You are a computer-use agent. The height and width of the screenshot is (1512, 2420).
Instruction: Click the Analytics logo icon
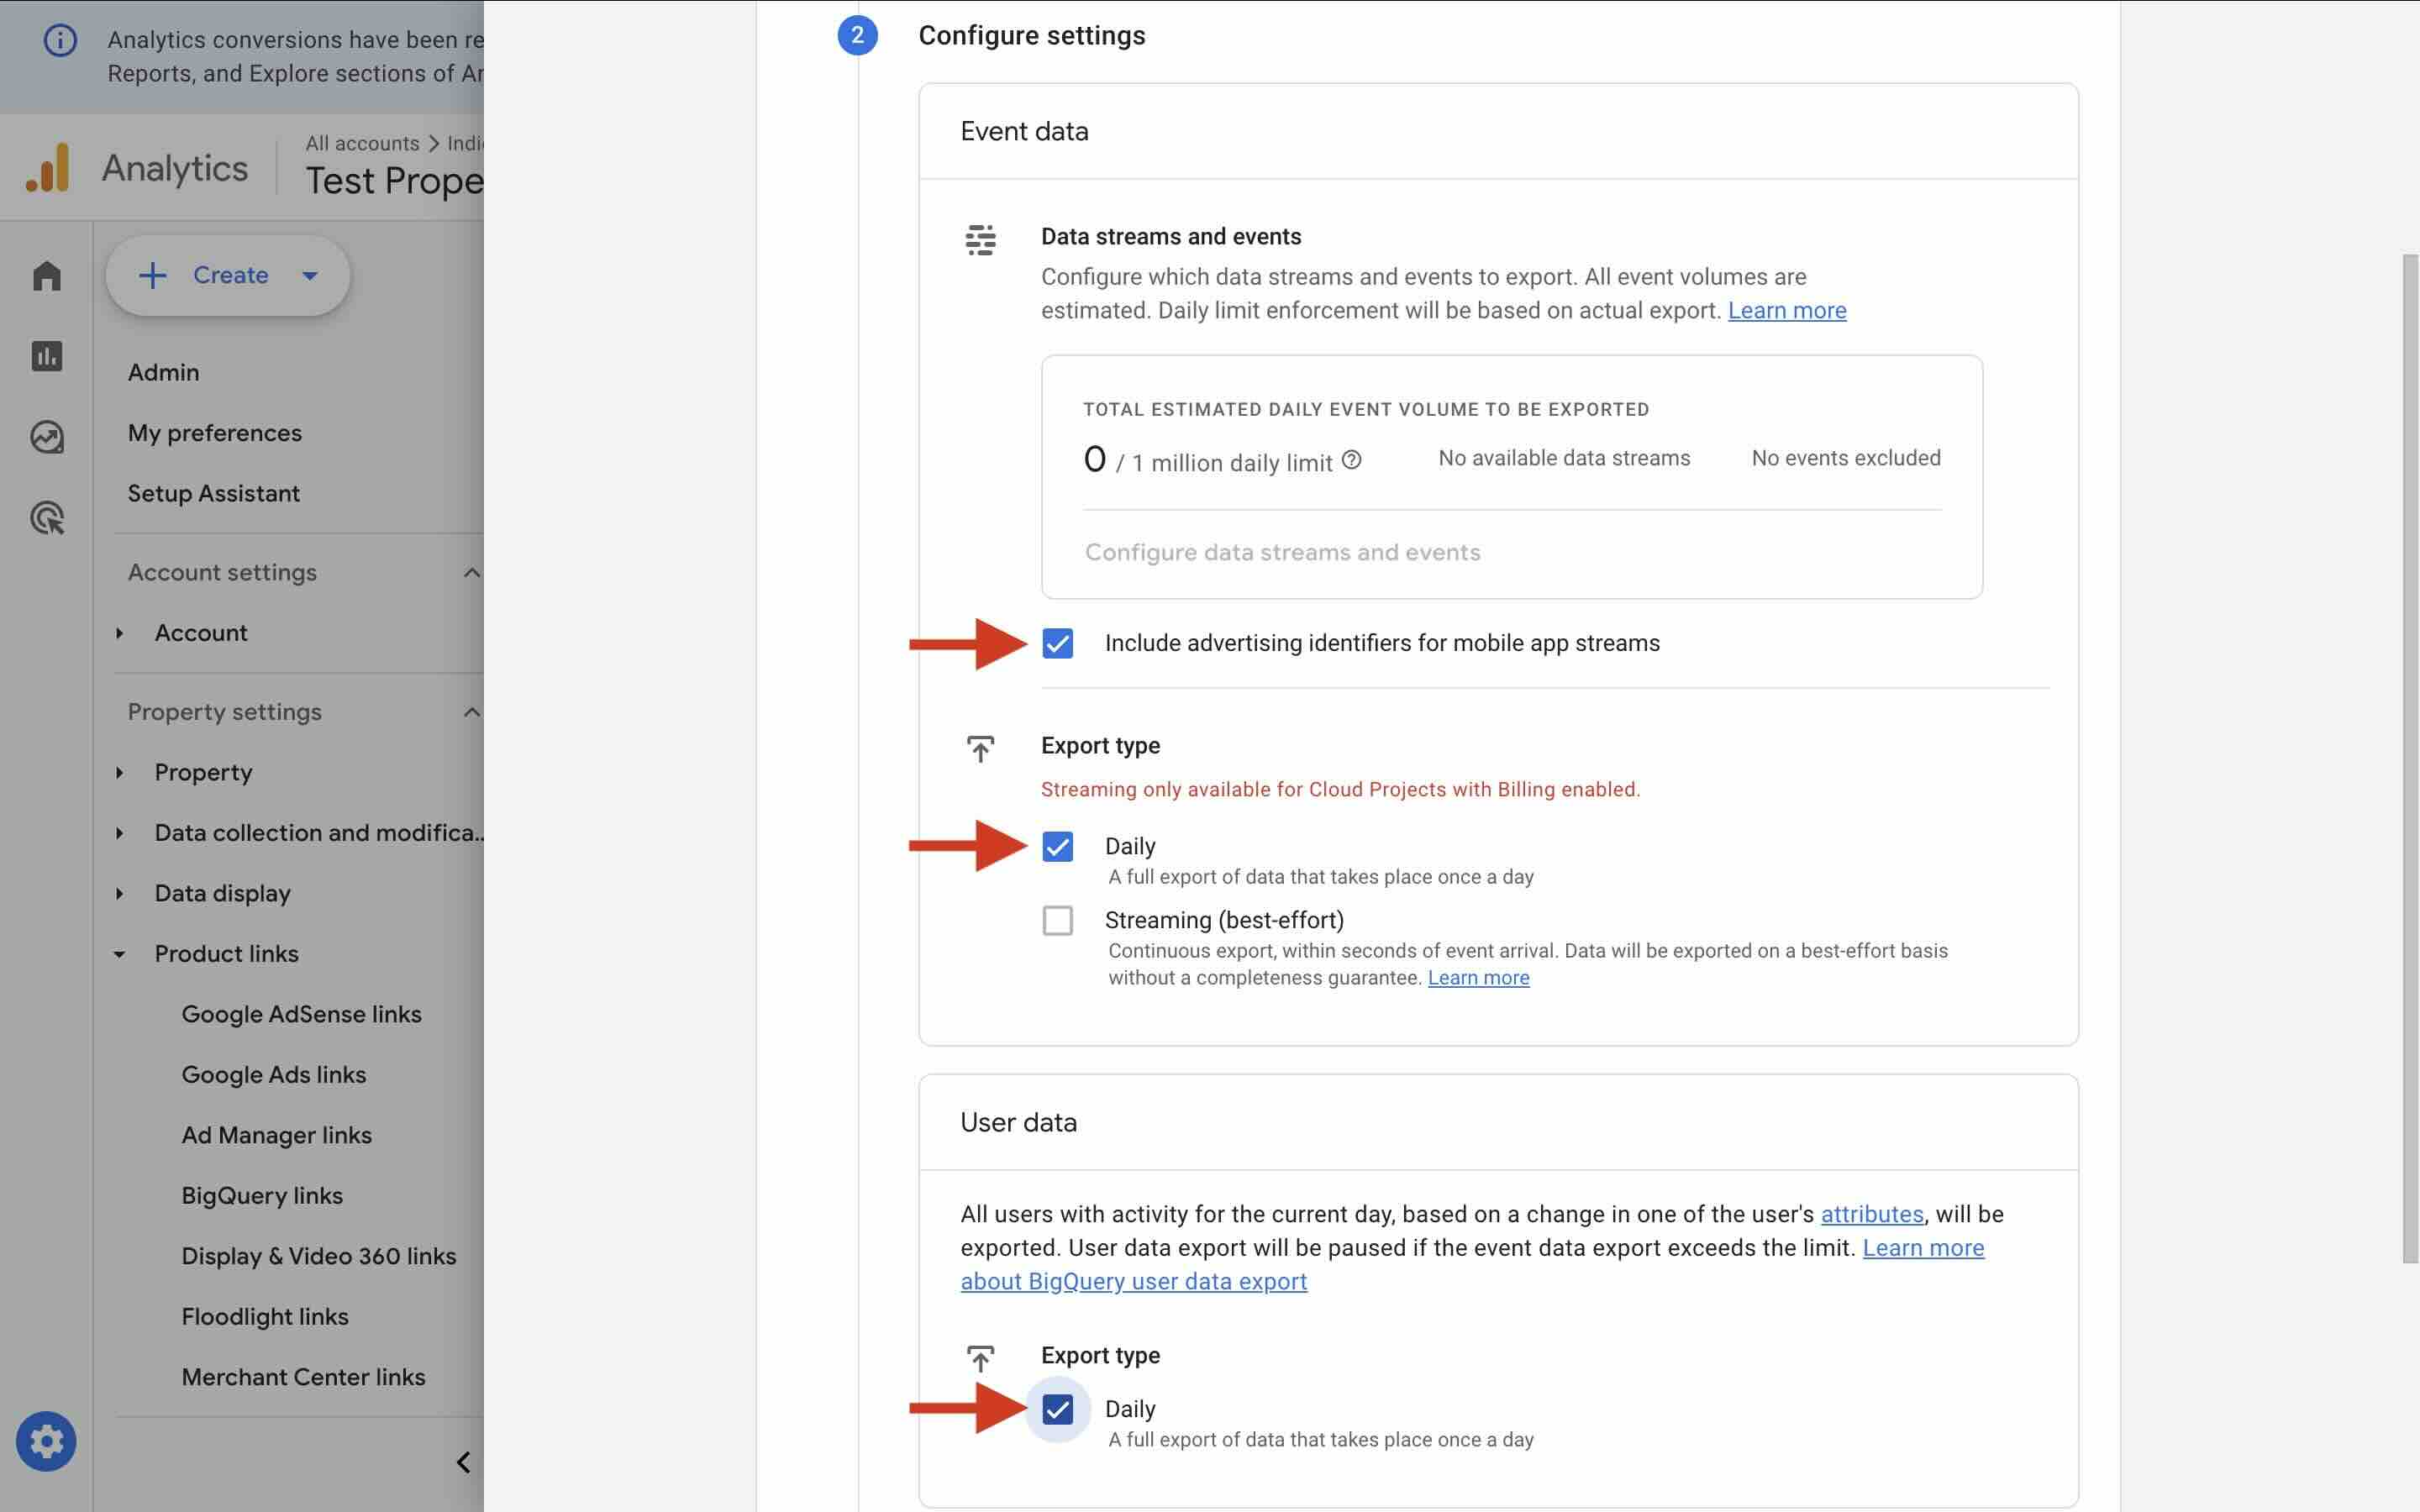[48, 167]
